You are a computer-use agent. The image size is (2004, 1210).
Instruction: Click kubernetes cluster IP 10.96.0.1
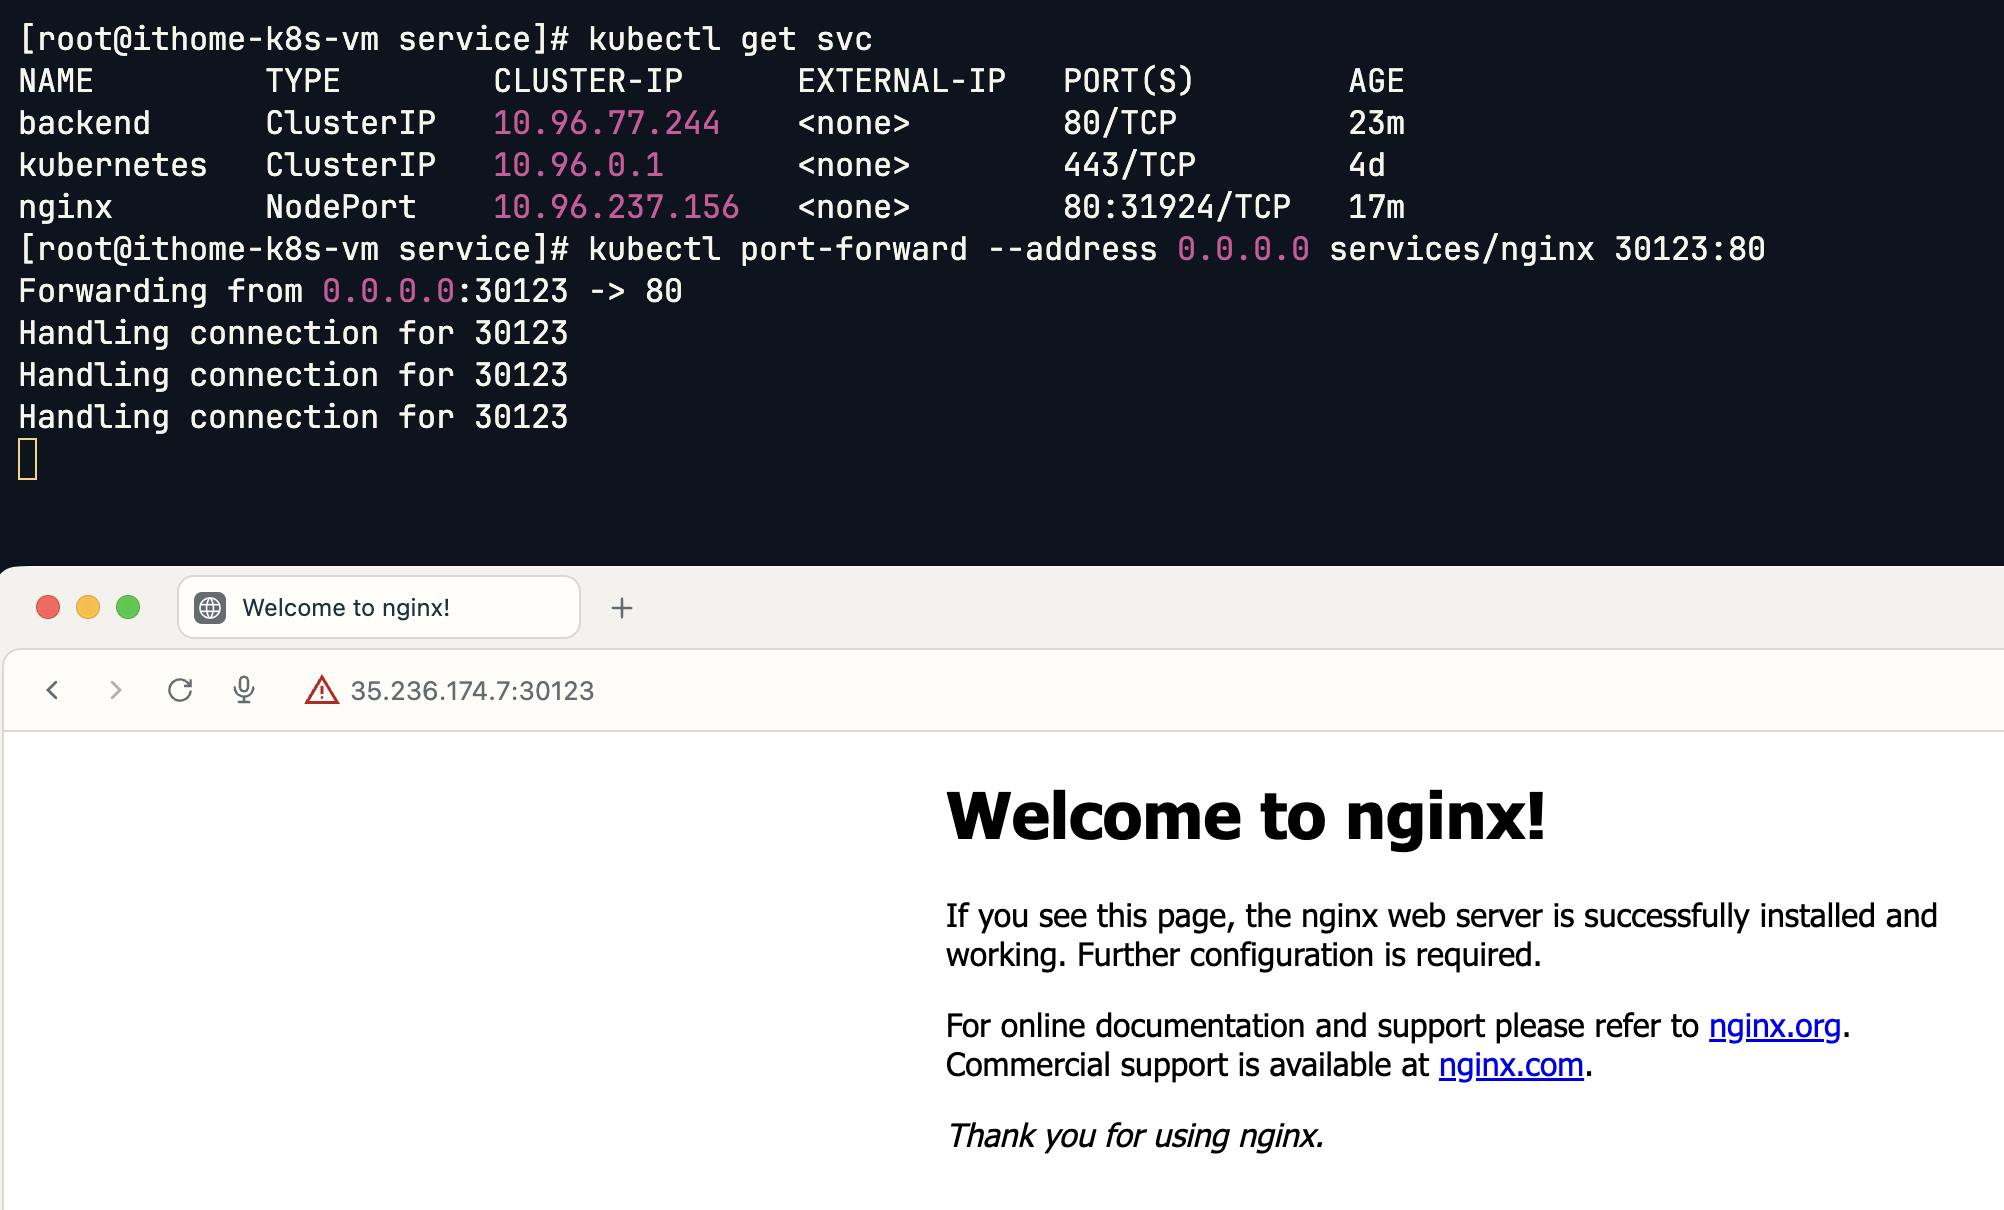[x=578, y=165]
